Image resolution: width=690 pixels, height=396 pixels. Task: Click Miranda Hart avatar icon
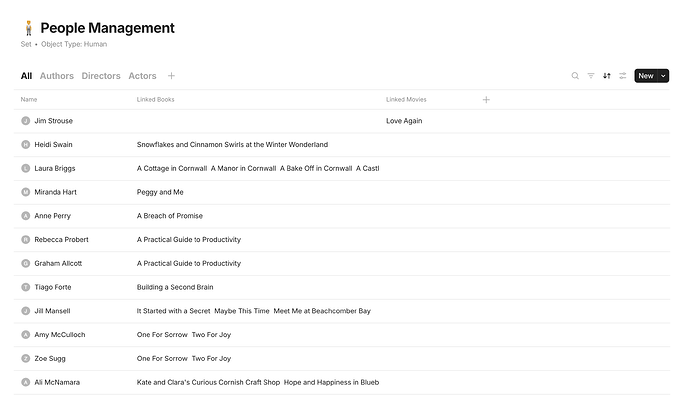coord(26,192)
